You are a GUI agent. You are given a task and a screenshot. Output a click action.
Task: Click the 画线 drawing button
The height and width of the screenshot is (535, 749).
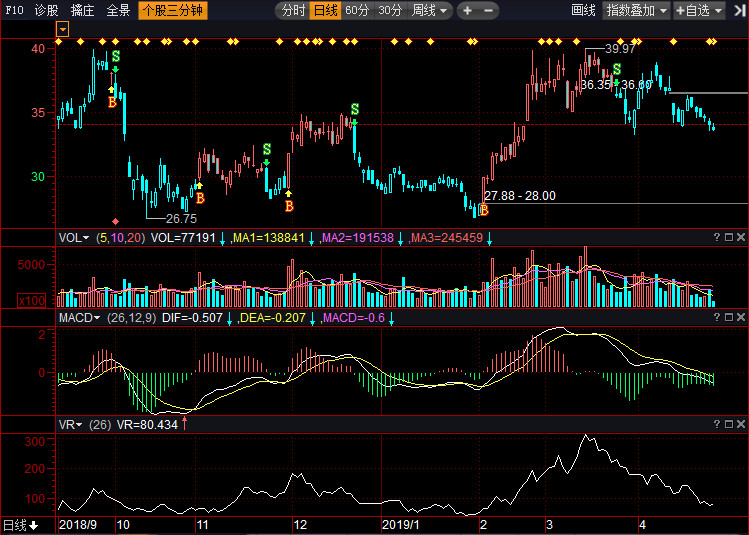pos(583,10)
